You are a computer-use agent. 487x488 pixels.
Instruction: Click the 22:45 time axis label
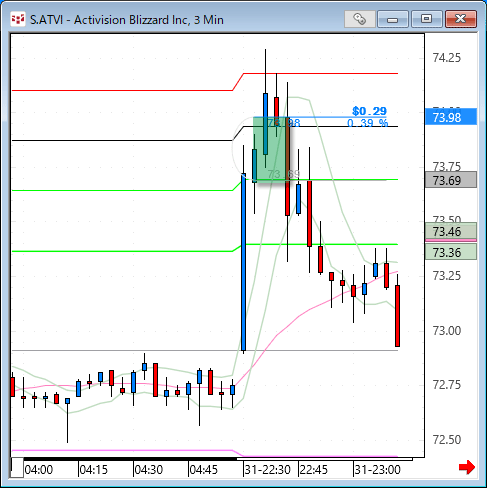314,470
